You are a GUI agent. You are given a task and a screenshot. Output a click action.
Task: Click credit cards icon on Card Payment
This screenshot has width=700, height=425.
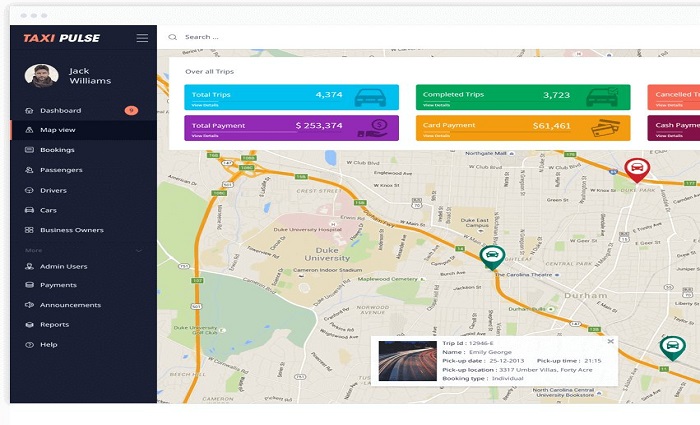(605, 128)
